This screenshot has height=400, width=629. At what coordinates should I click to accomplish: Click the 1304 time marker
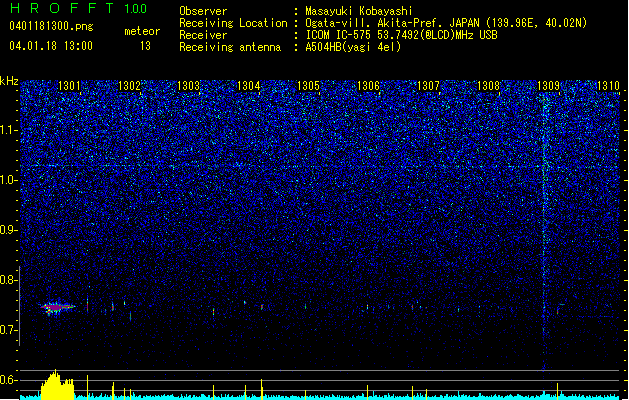click(x=248, y=86)
